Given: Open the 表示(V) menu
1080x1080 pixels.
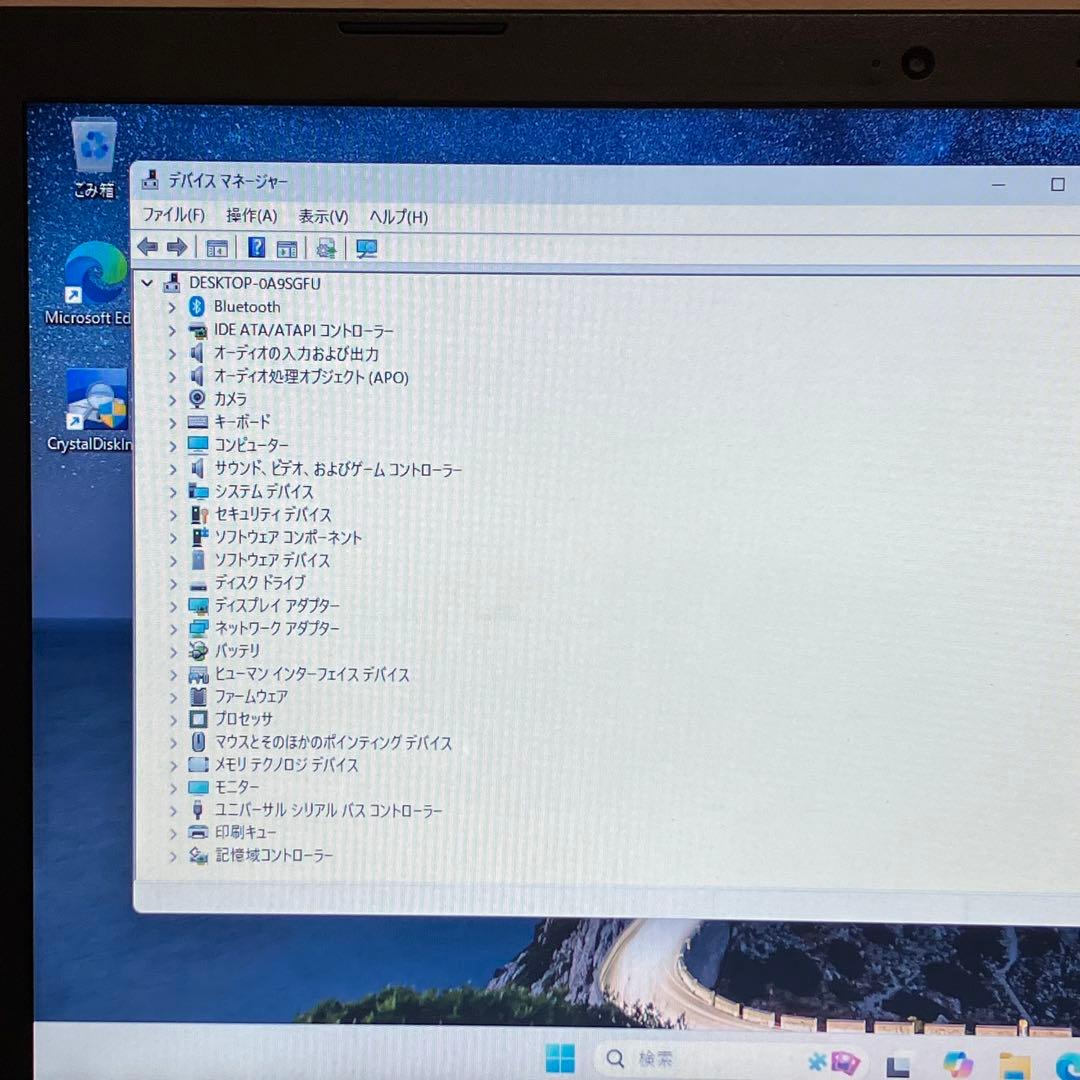Looking at the screenshot, I should click(x=321, y=216).
